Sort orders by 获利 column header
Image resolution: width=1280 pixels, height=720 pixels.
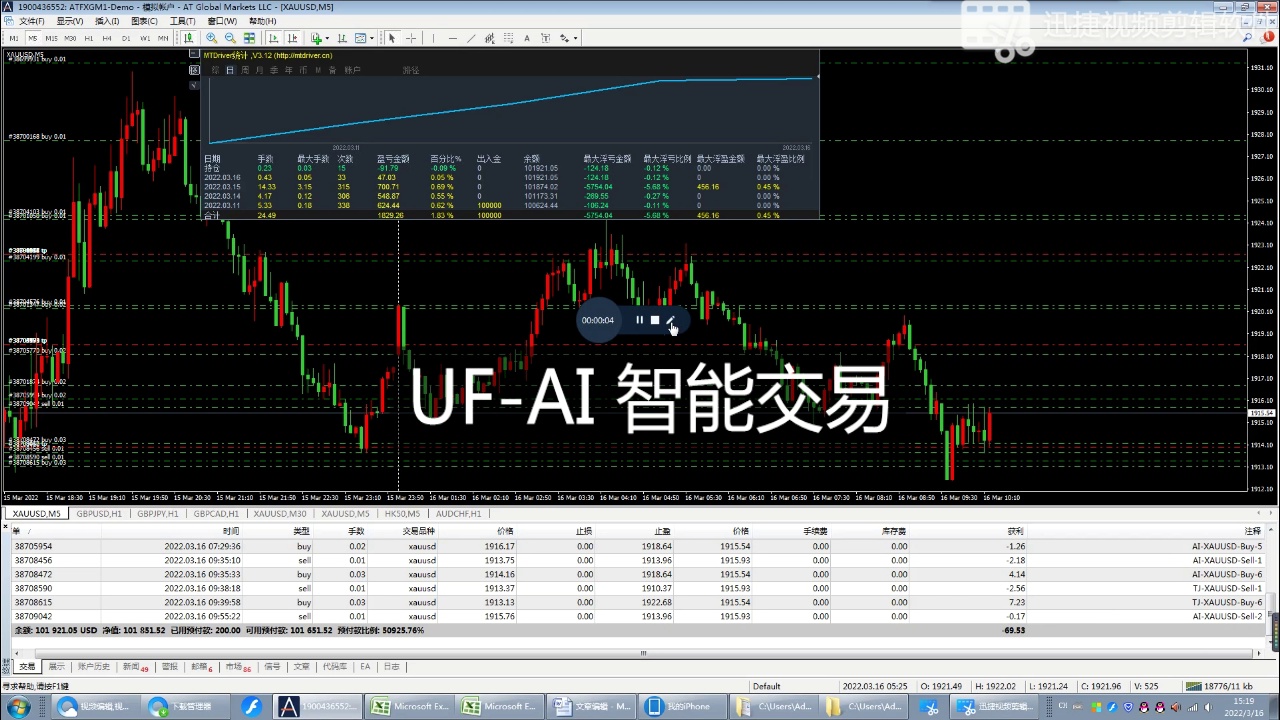pos(1015,531)
